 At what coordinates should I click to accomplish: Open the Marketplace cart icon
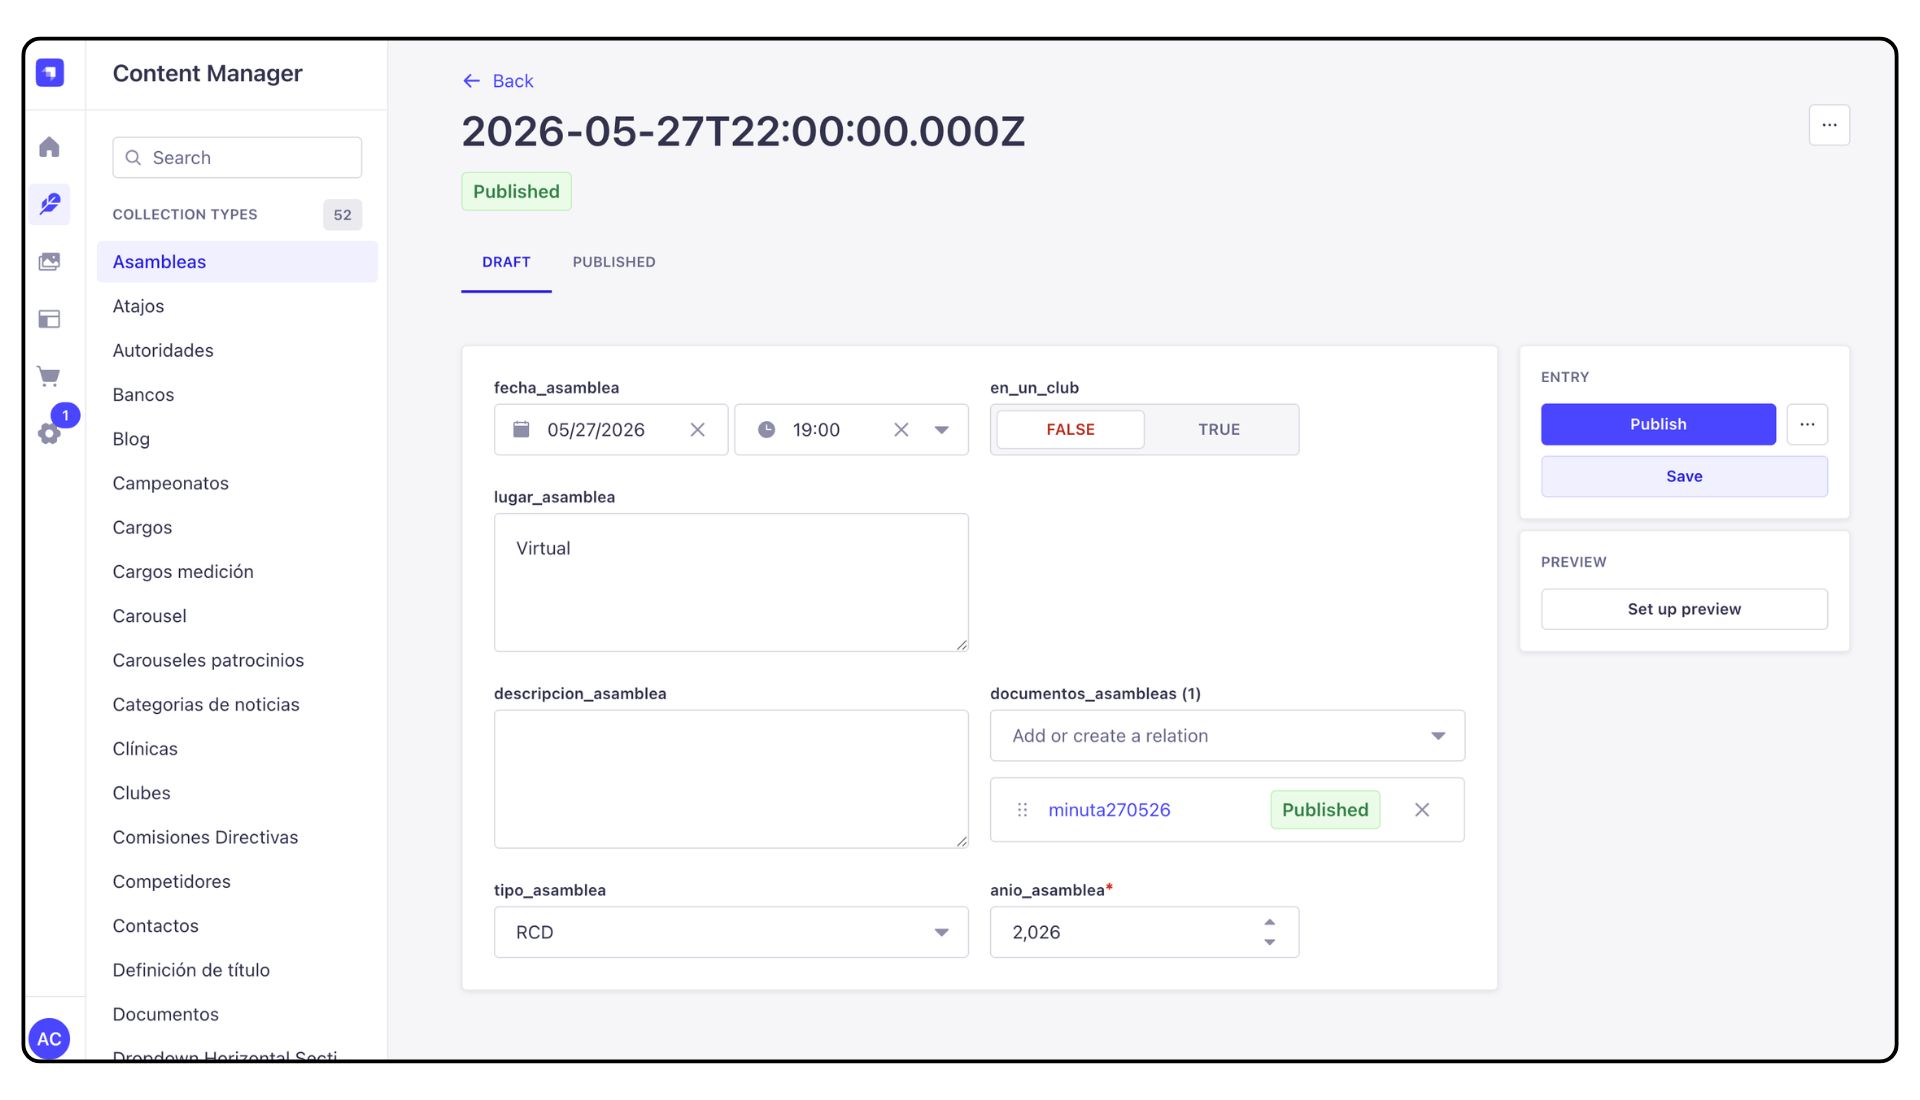[x=50, y=376]
